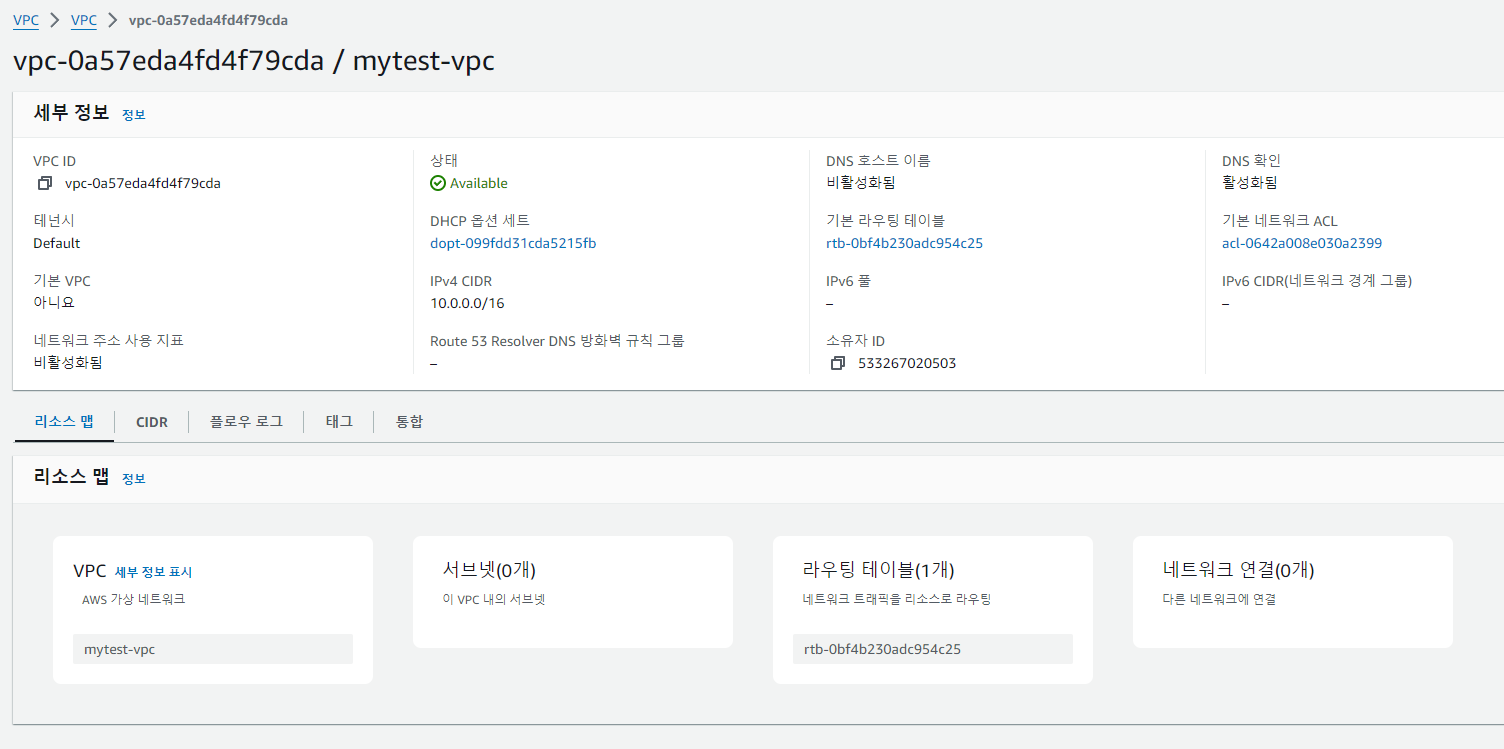The height and width of the screenshot is (749, 1504).
Task: Copy the owner ID 533267020503 icon
Action: pyautogui.click(x=838, y=364)
